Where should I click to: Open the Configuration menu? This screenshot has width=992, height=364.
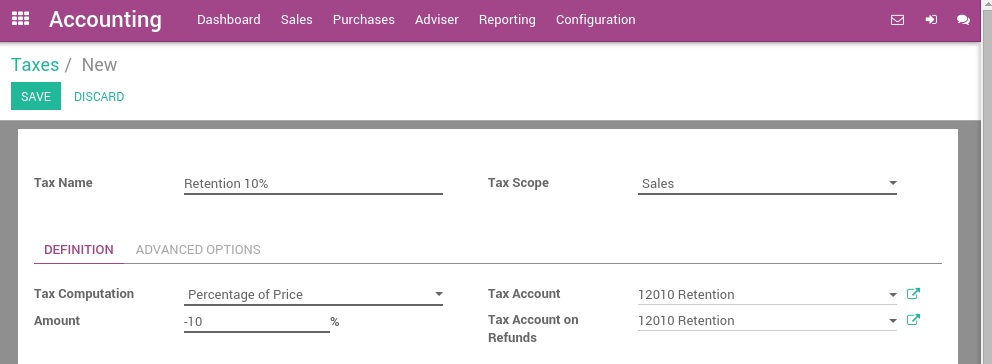(595, 20)
